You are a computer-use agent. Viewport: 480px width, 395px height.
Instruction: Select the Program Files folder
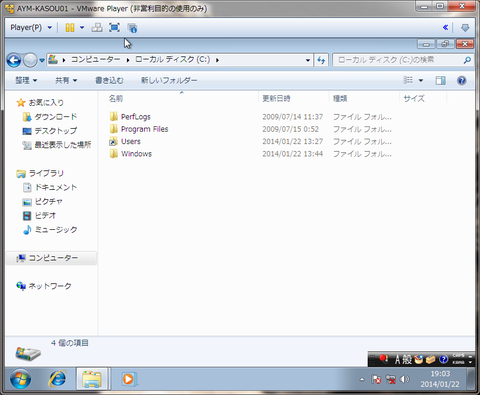tap(144, 129)
